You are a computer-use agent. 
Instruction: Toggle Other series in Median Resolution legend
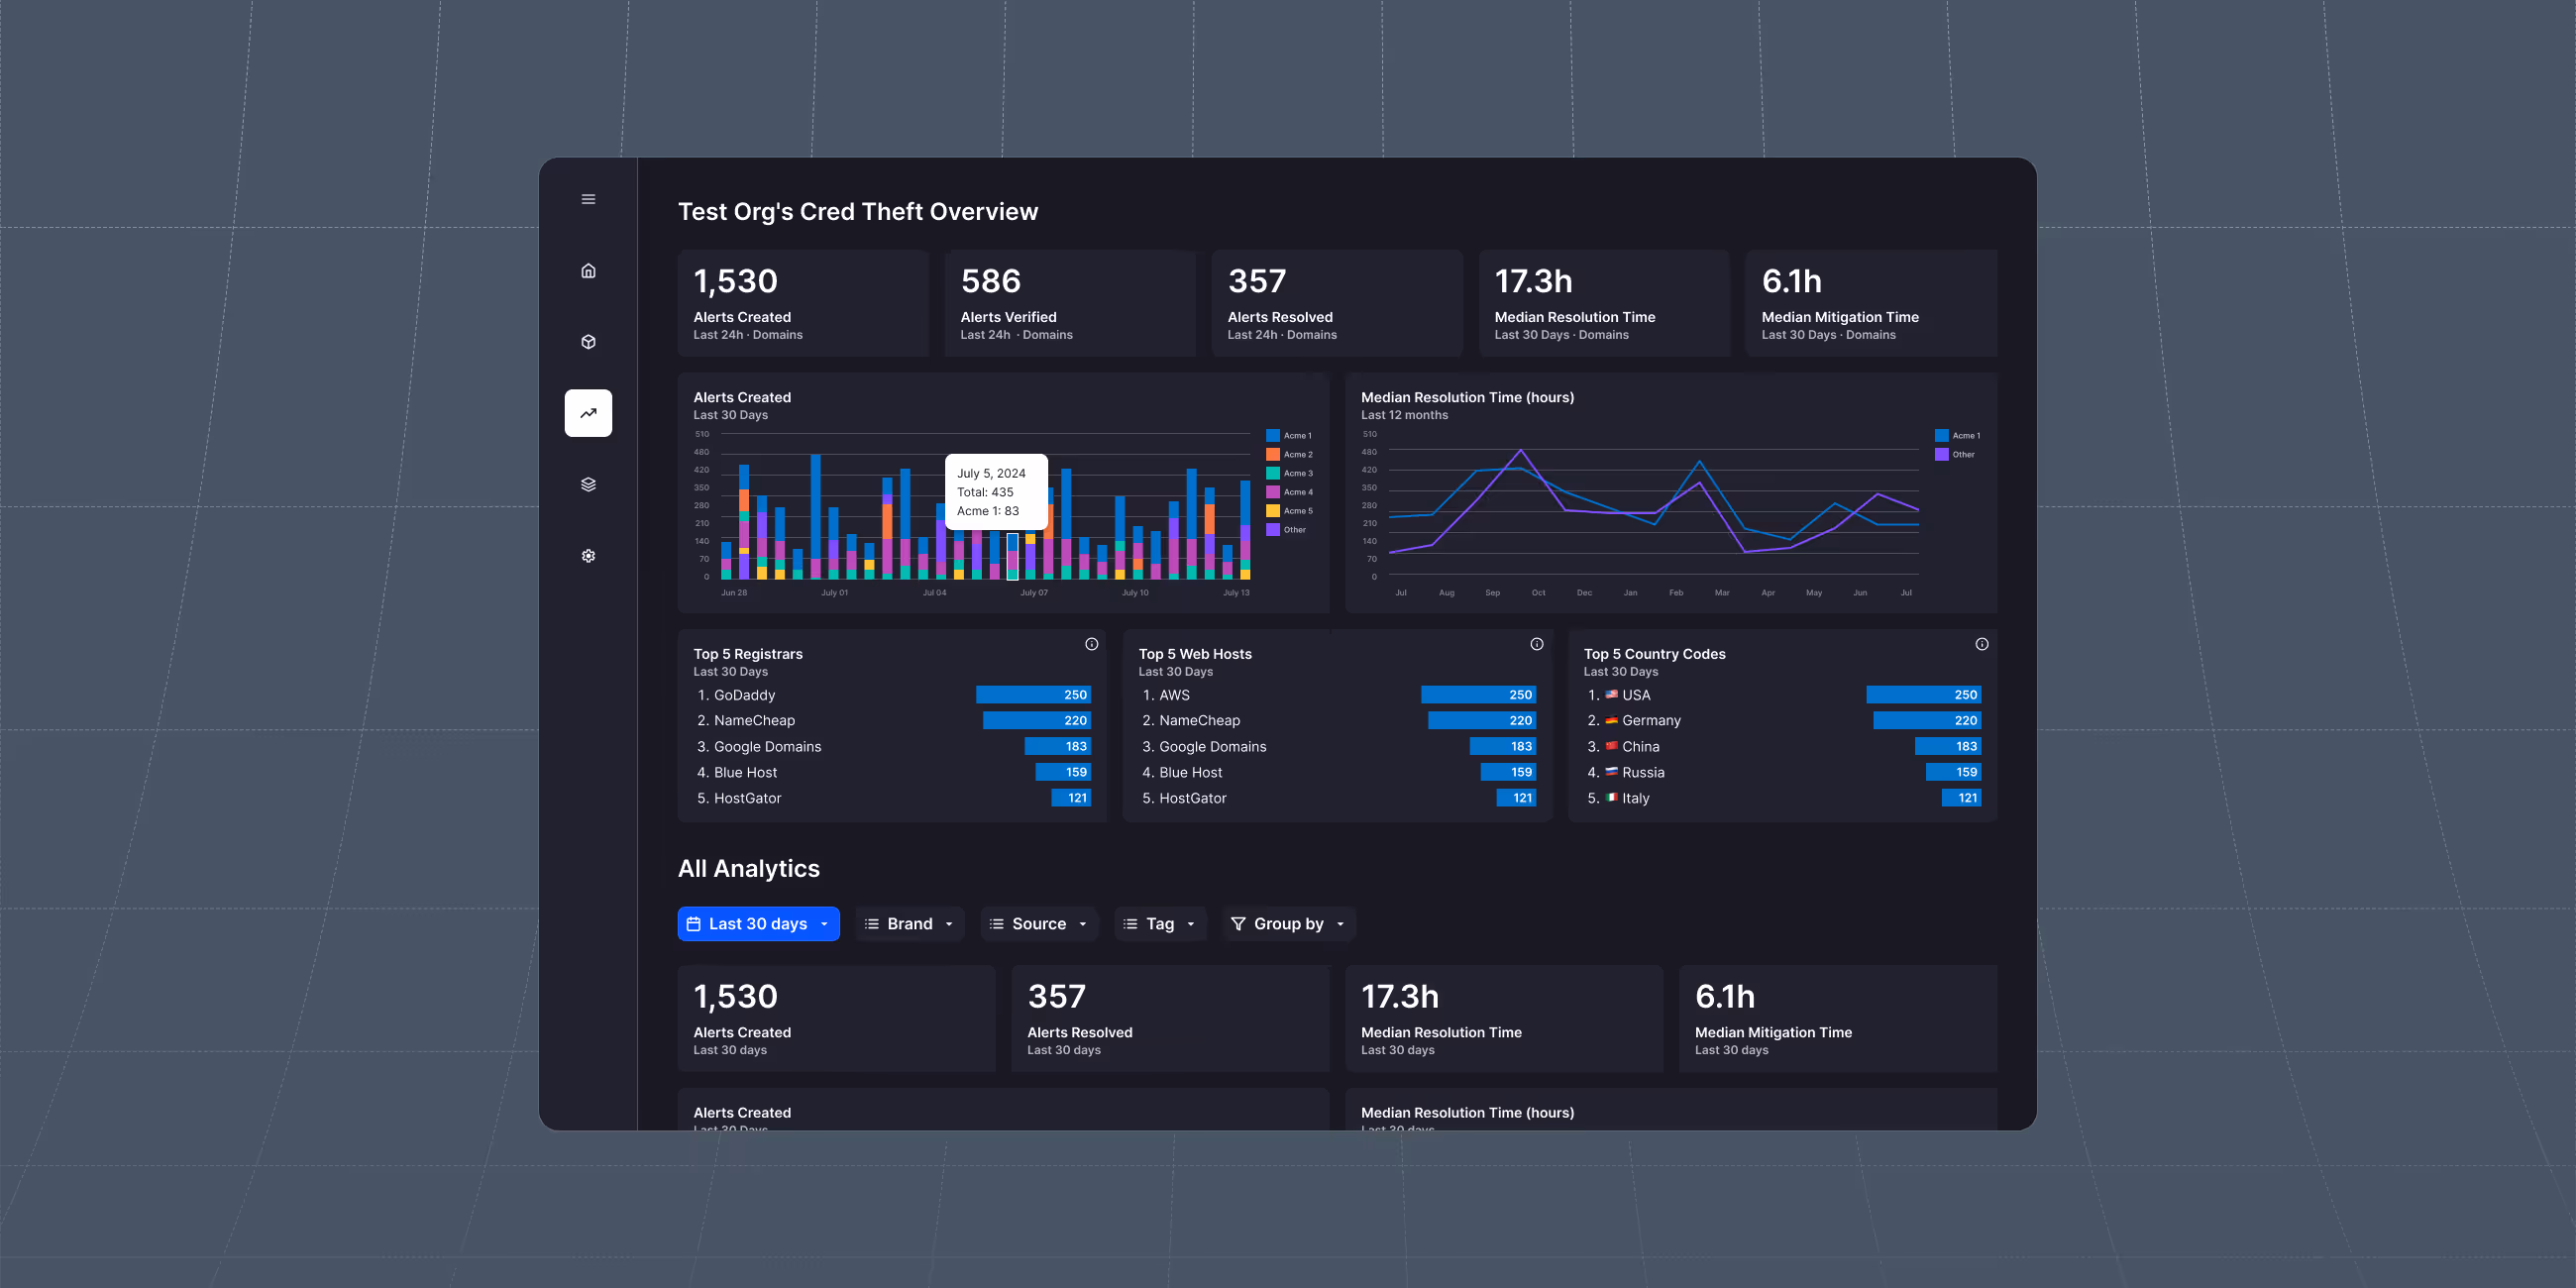[x=1954, y=455]
